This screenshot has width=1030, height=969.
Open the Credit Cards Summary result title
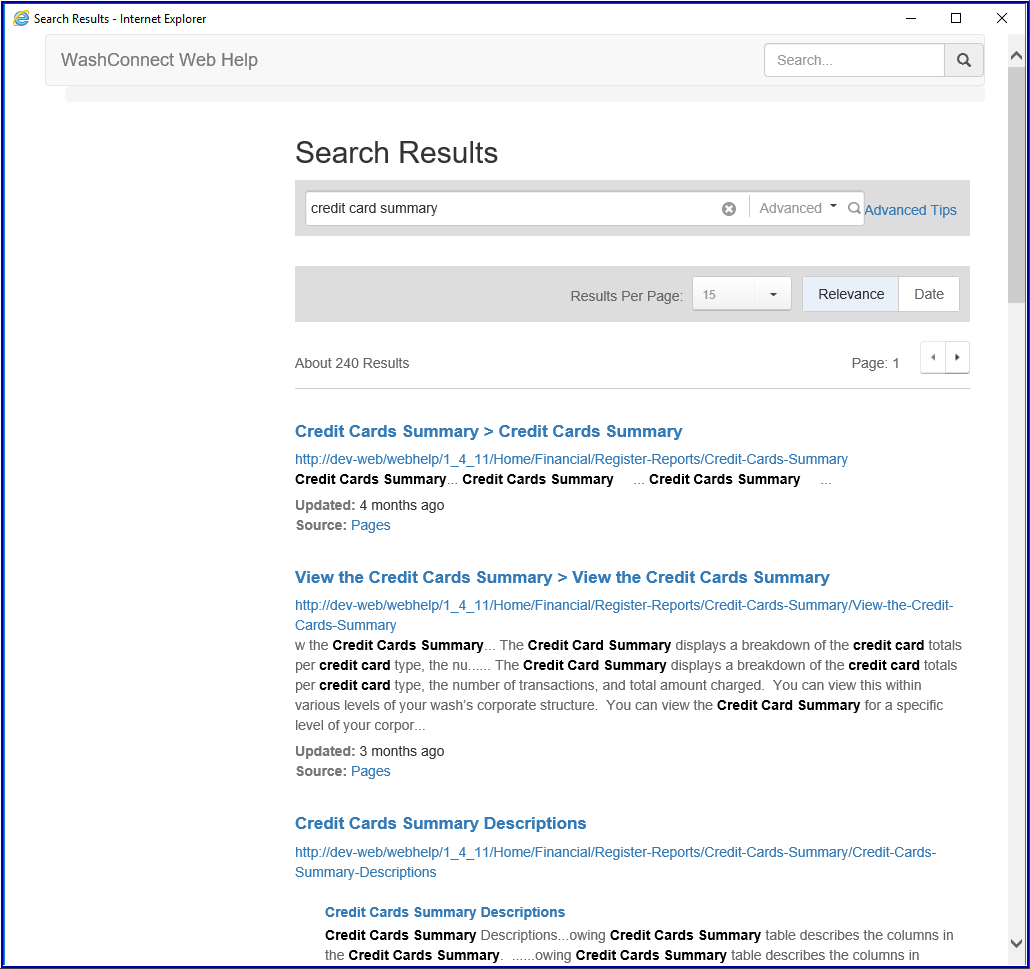point(488,431)
